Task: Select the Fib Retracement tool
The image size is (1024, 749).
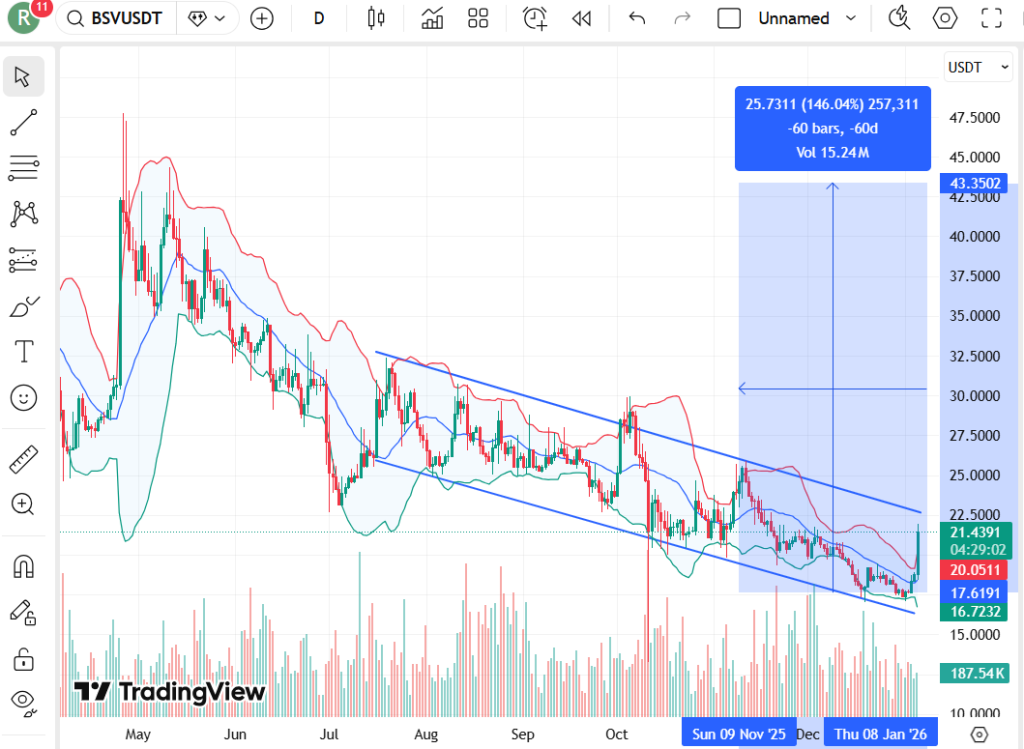Action: coord(24,167)
